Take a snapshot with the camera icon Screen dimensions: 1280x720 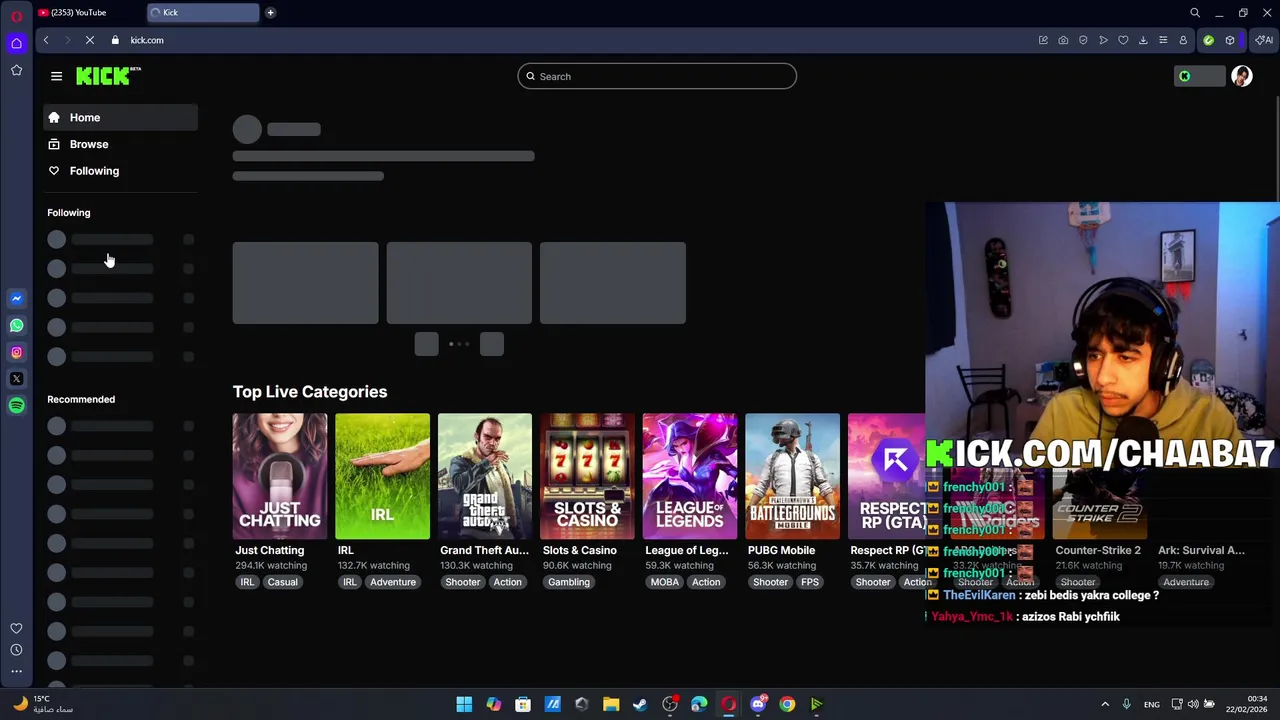pos(1063,40)
